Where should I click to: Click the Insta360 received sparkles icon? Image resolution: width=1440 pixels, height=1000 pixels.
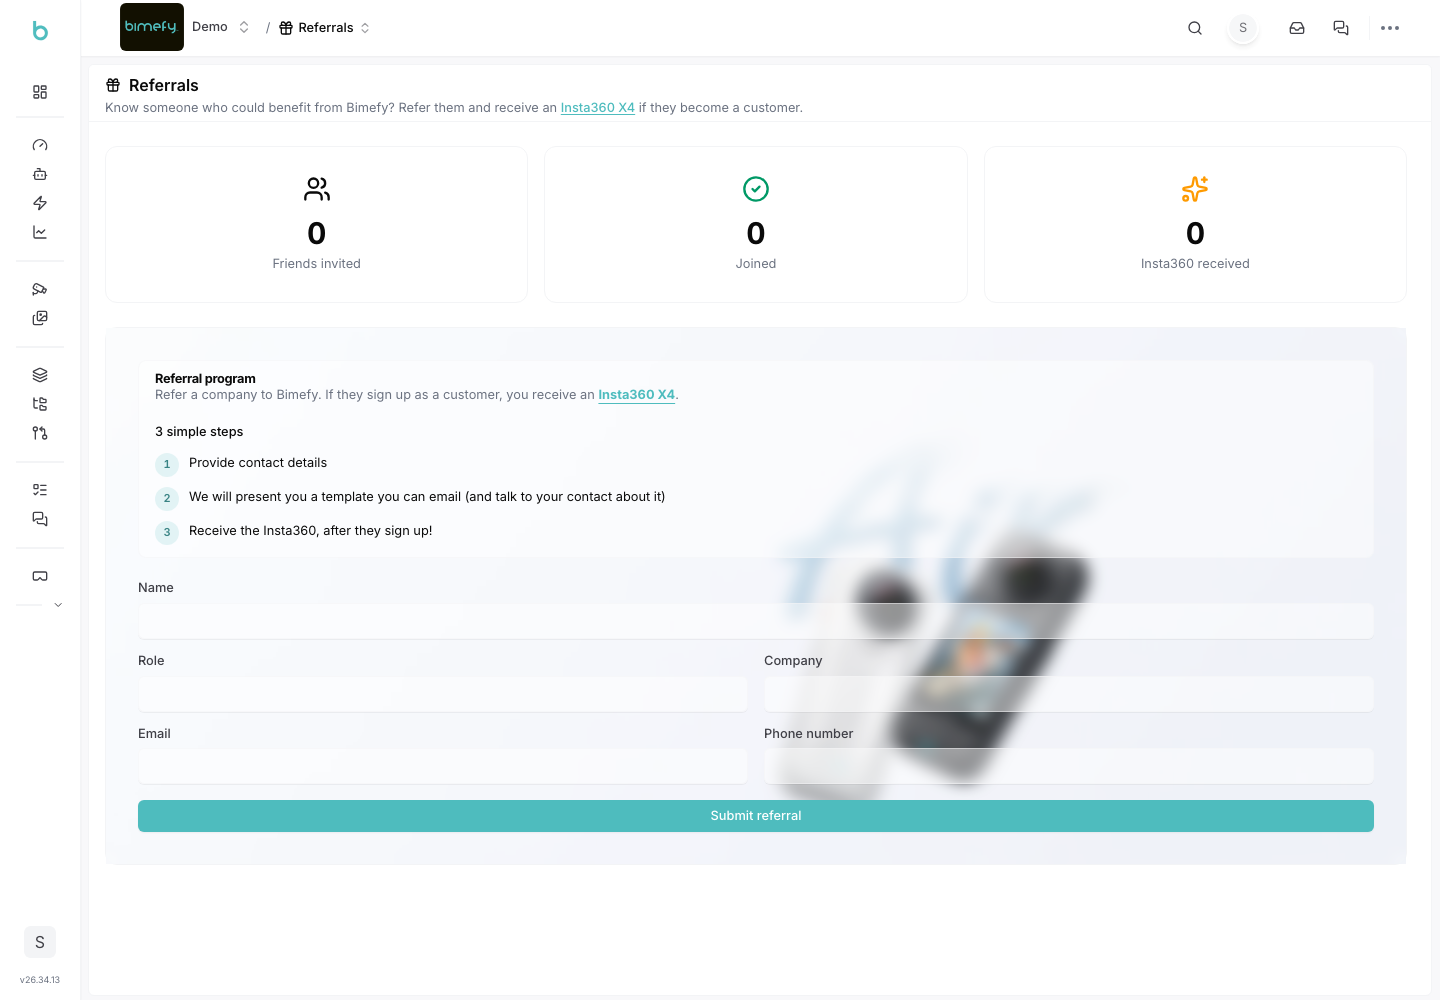(x=1195, y=189)
